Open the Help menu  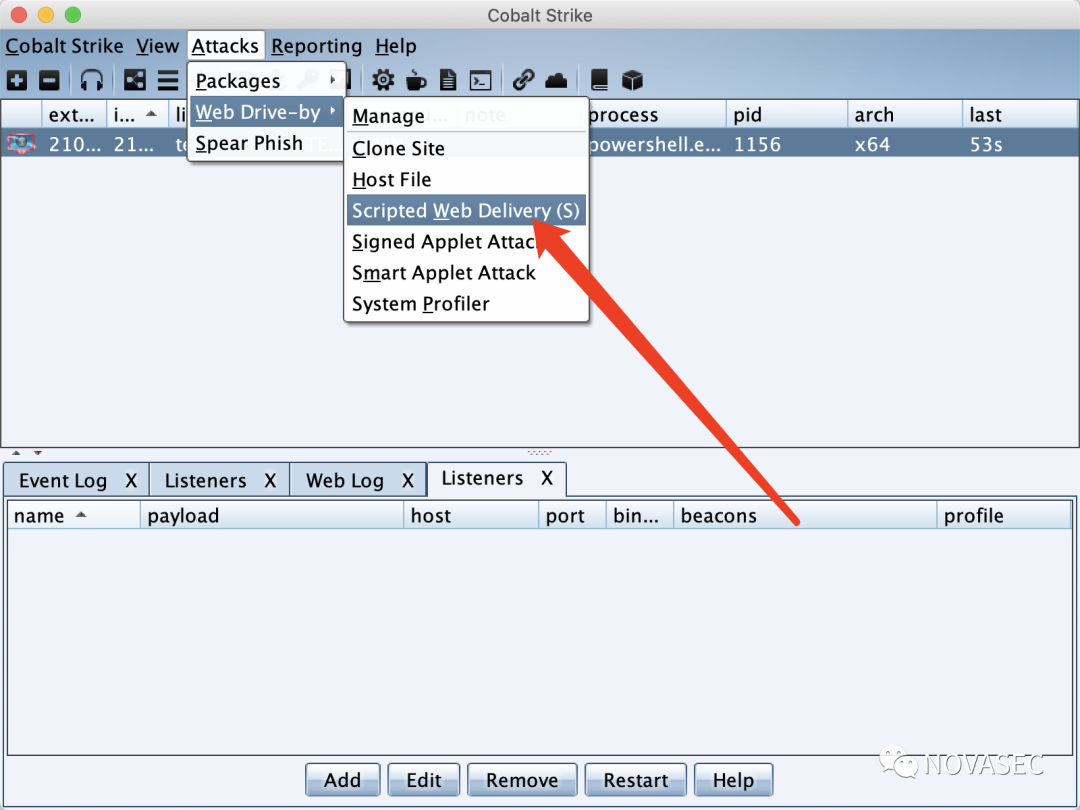tap(395, 46)
